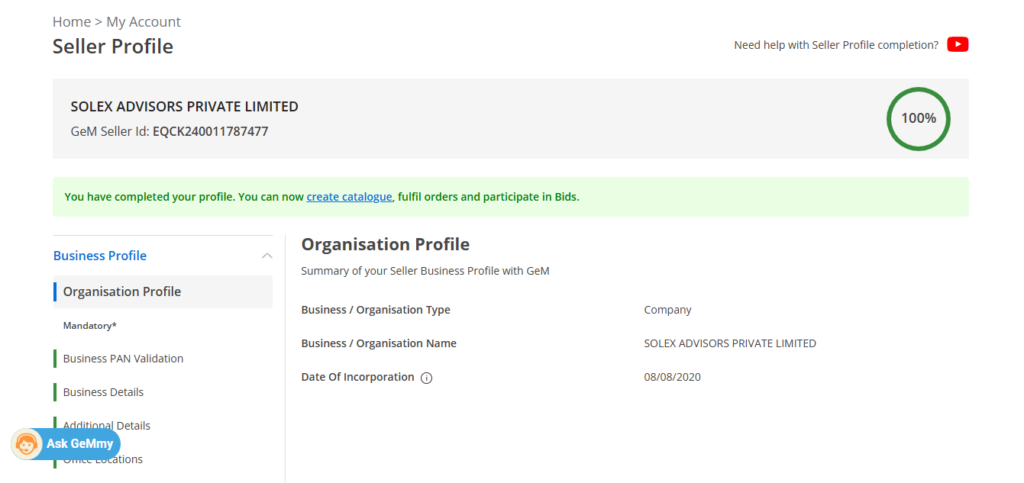Click 'Summary of your Seller Business Profile' text

(425, 271)
